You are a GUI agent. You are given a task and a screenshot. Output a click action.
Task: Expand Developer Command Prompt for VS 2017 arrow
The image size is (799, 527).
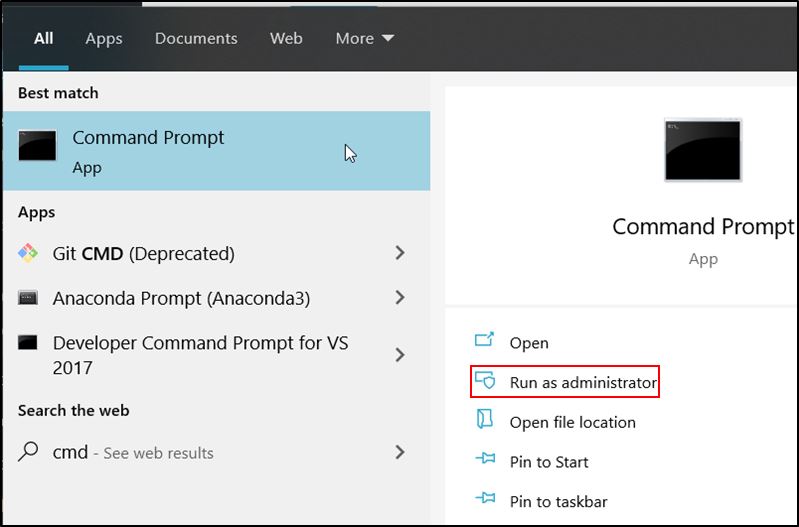pos(400,355)
